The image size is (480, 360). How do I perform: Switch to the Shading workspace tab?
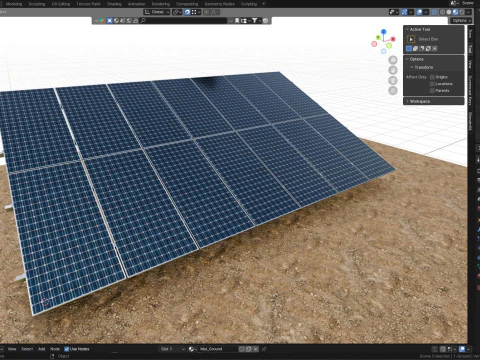click(114, 4)
